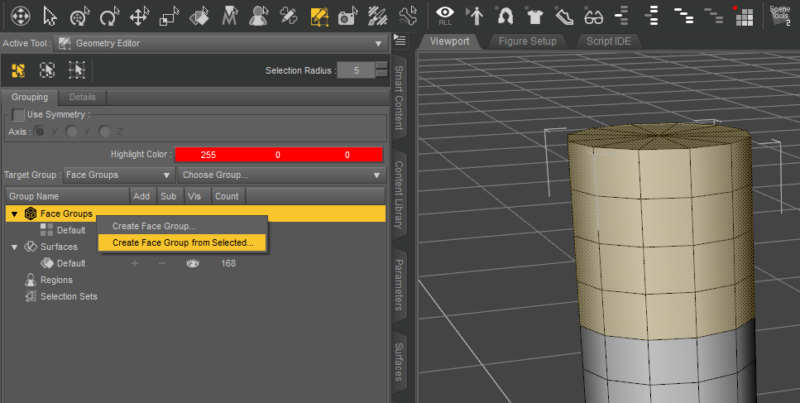Click the shoe footwear icon

pyautogui.click(x=564, y=16)
